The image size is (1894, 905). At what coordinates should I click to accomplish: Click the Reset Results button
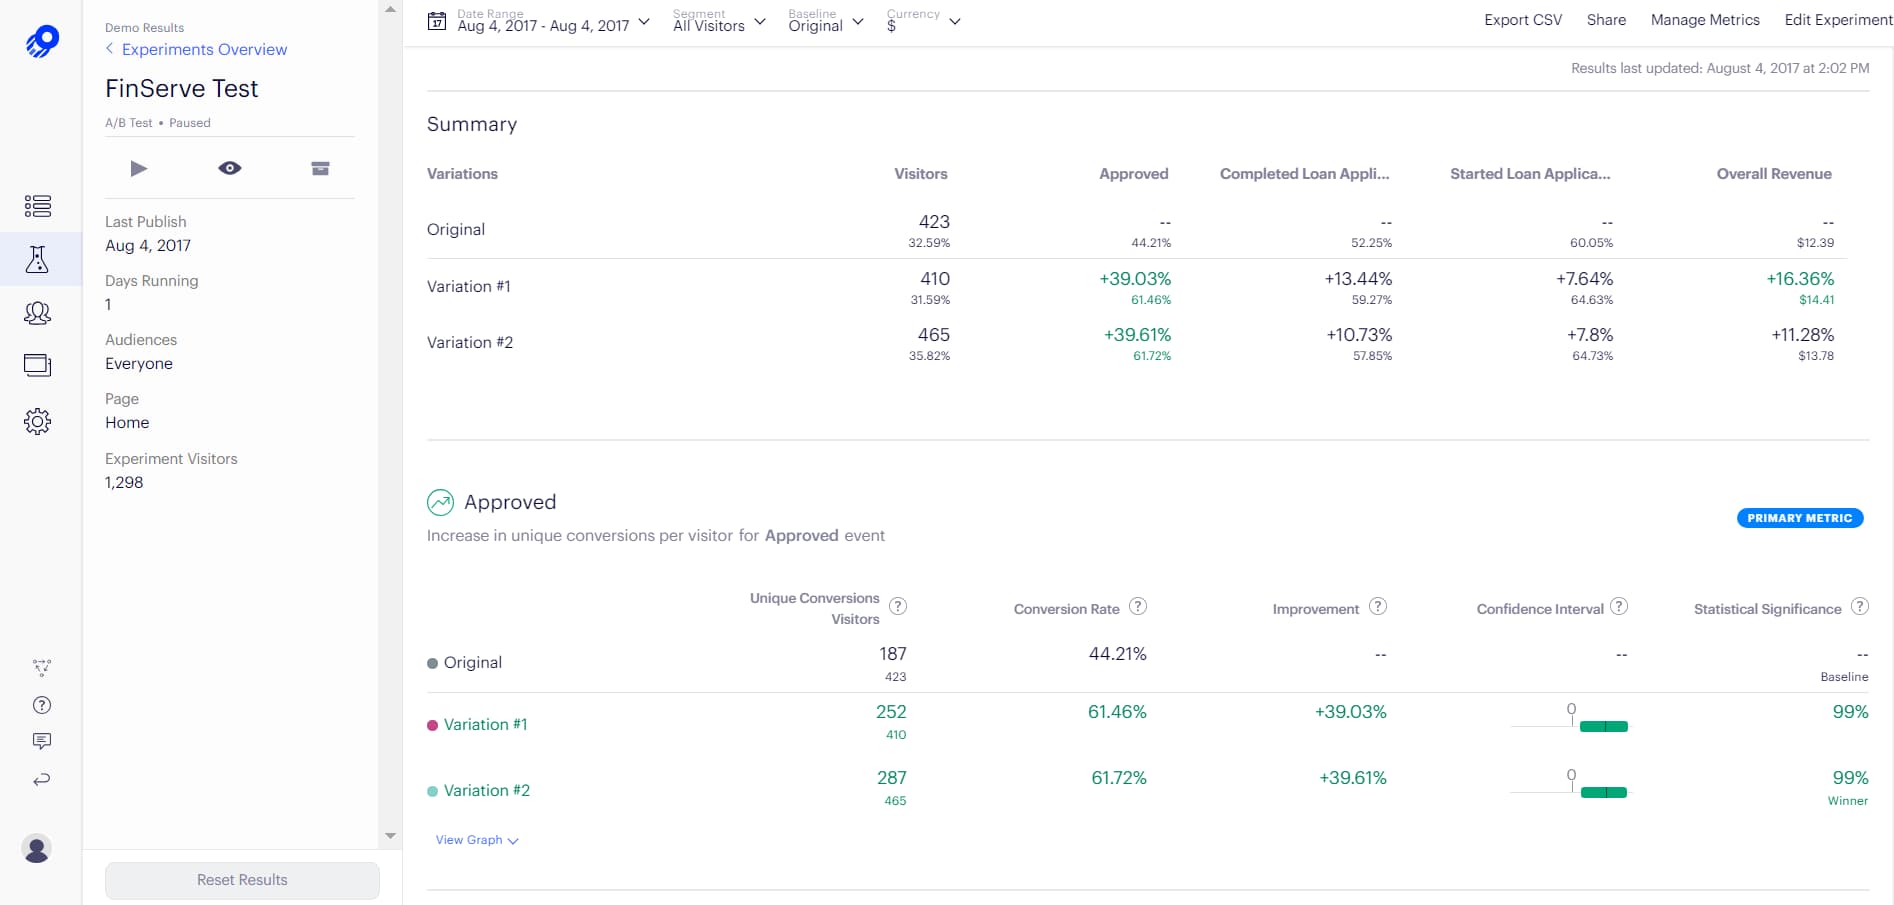coord(241,880)
